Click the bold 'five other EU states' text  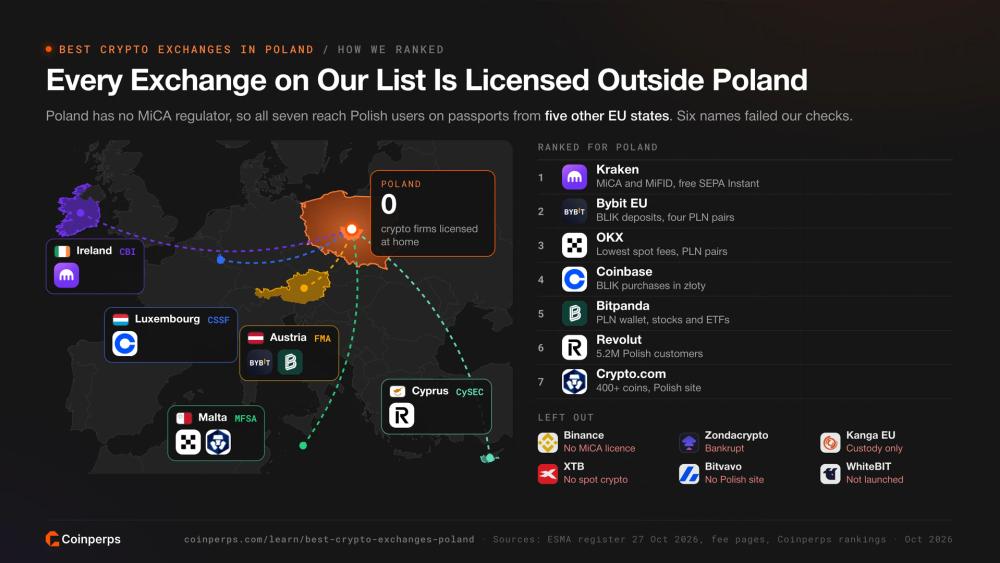point(607,116)
